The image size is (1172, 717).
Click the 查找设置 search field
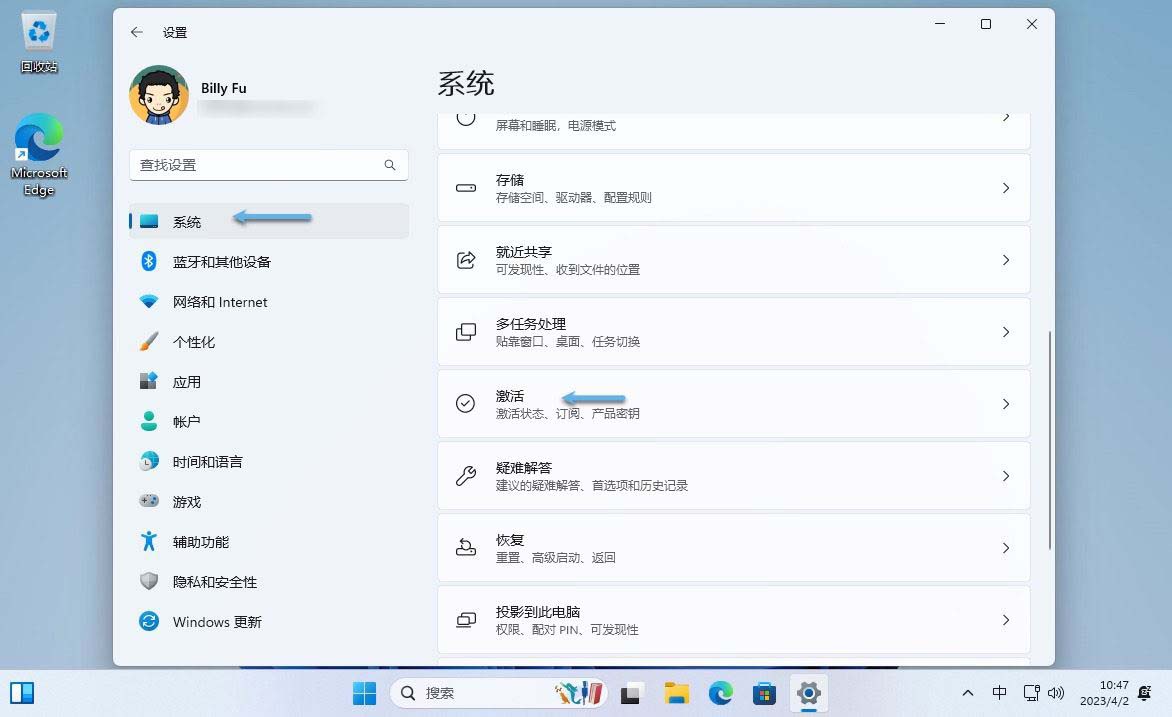tap(258, 165)
